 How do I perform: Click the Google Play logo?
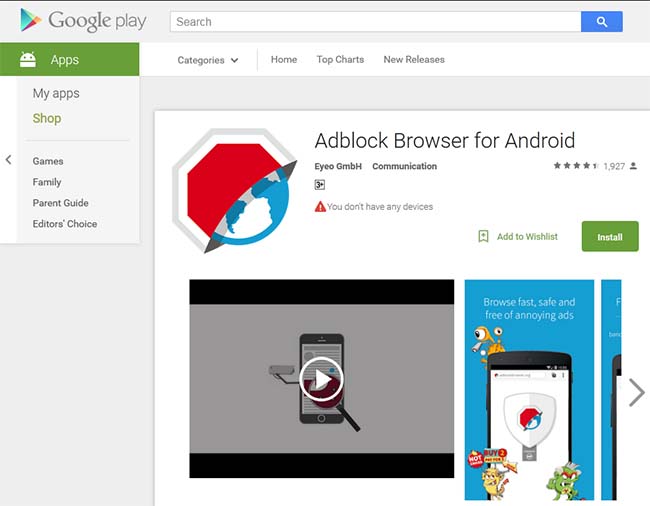(83, 20)
